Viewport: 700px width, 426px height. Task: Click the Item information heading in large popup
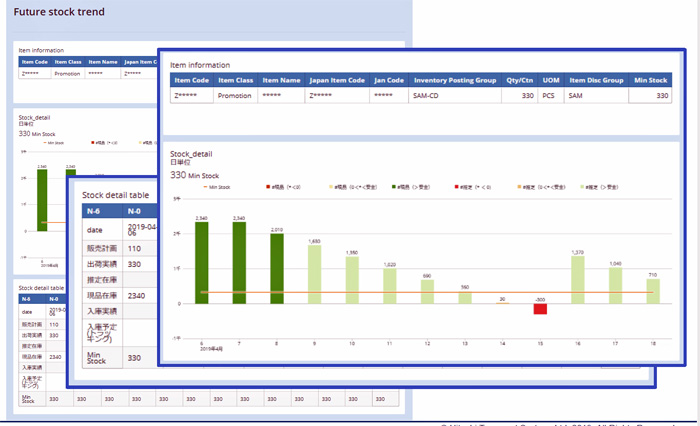coord(200,65)
